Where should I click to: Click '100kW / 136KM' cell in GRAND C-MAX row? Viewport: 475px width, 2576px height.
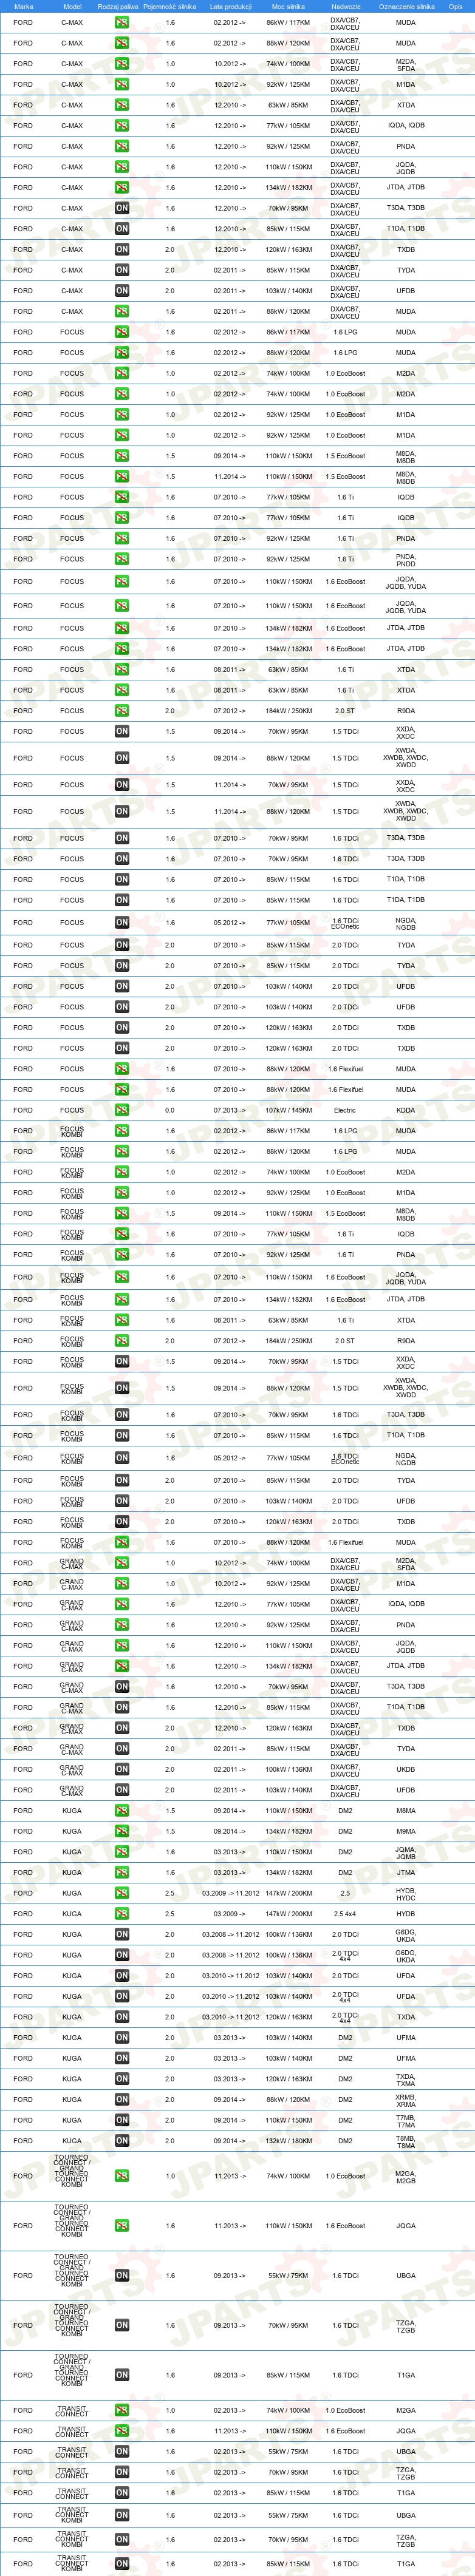289,1769
